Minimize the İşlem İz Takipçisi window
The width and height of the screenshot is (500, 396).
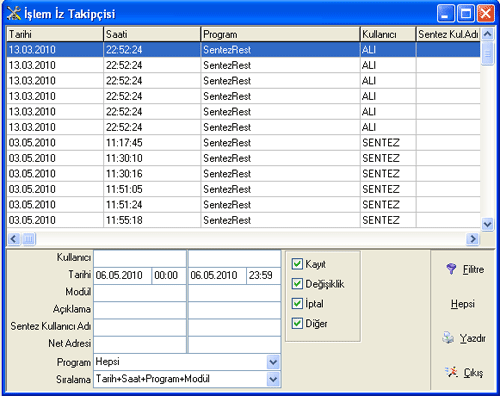coord(445,14)
